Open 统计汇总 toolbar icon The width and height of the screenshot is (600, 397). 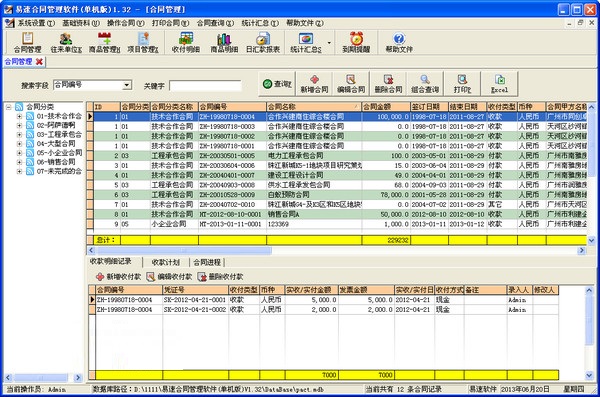[x=305, y=42]
